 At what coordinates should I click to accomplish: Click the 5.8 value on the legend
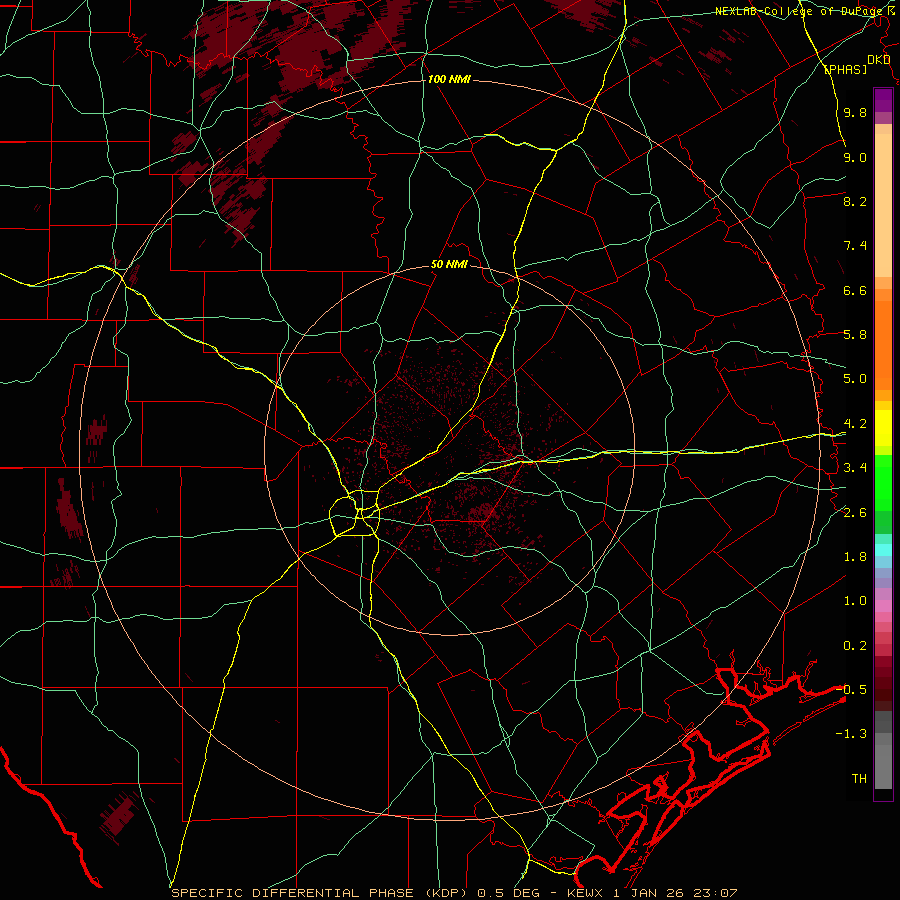pos(855,335)
